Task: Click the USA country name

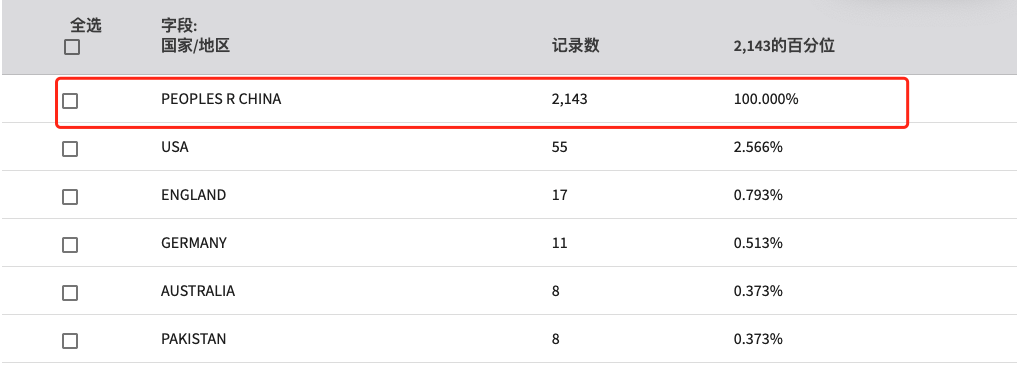Action: tap(174, 147)
